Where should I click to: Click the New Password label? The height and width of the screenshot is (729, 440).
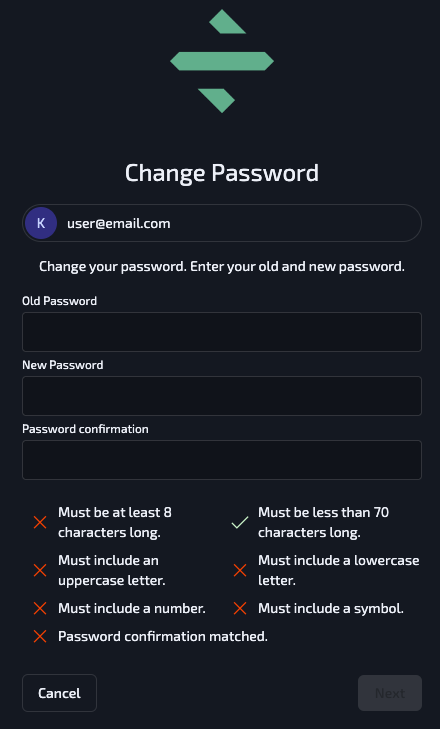click(63, 365)
